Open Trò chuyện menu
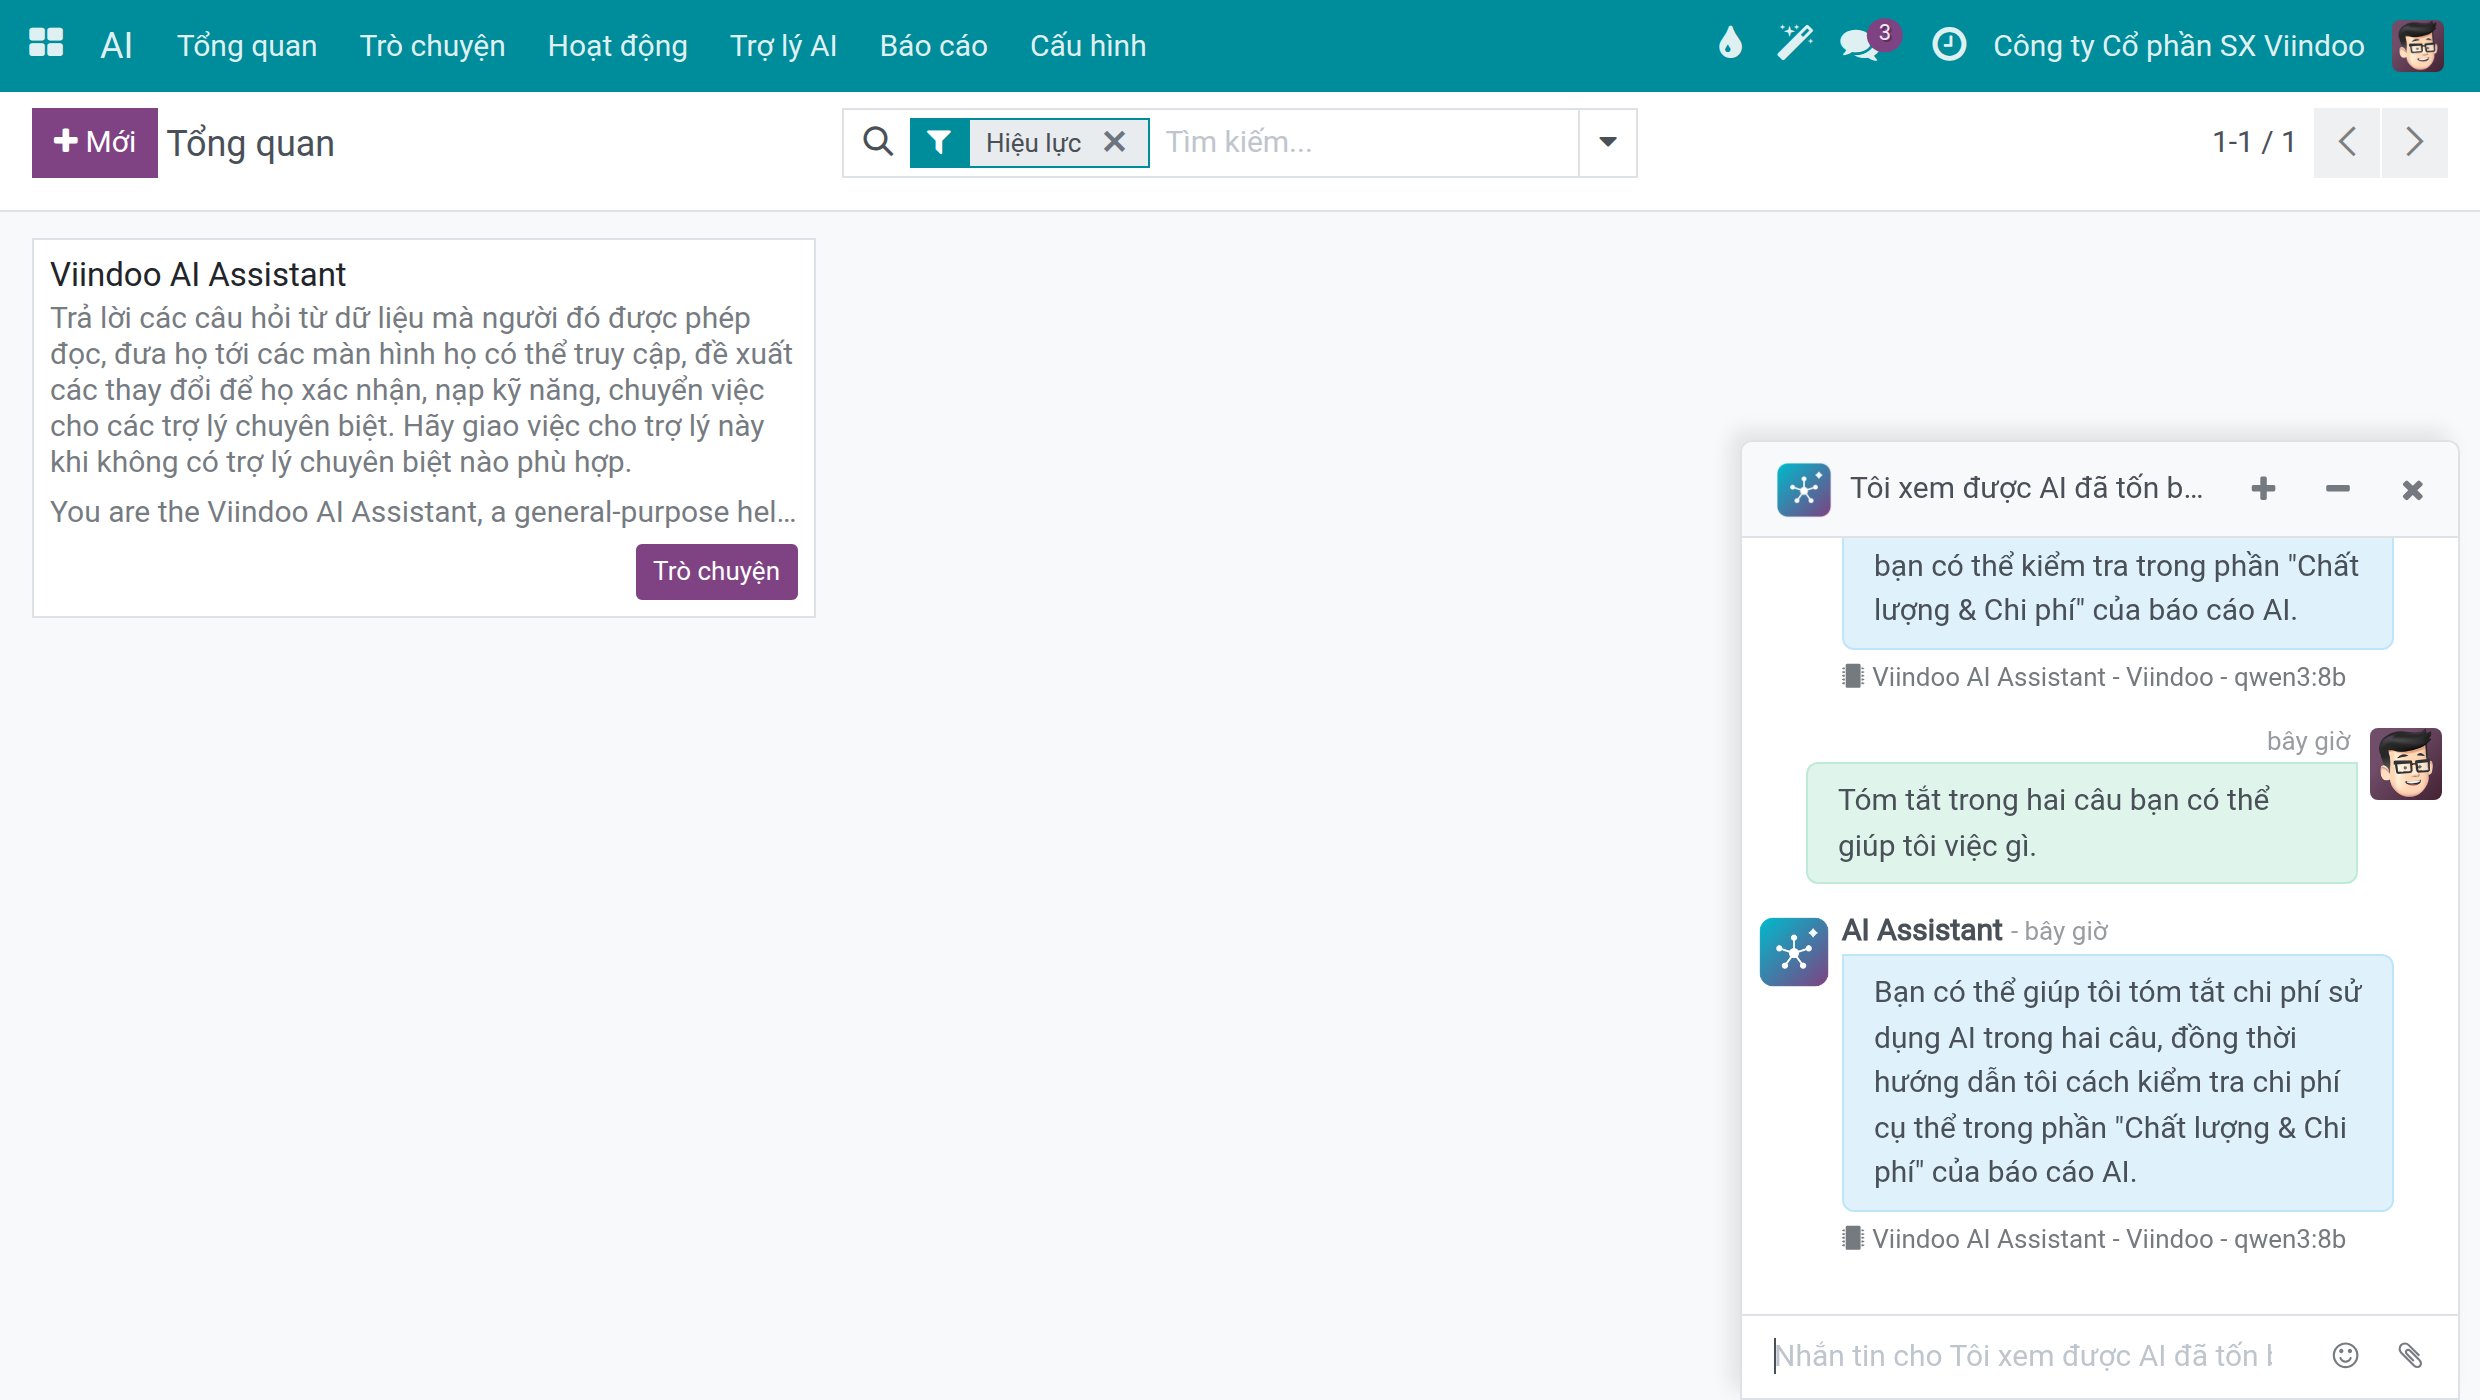This screenshot has width=2480, height=1400. click(x=432, y=45)
